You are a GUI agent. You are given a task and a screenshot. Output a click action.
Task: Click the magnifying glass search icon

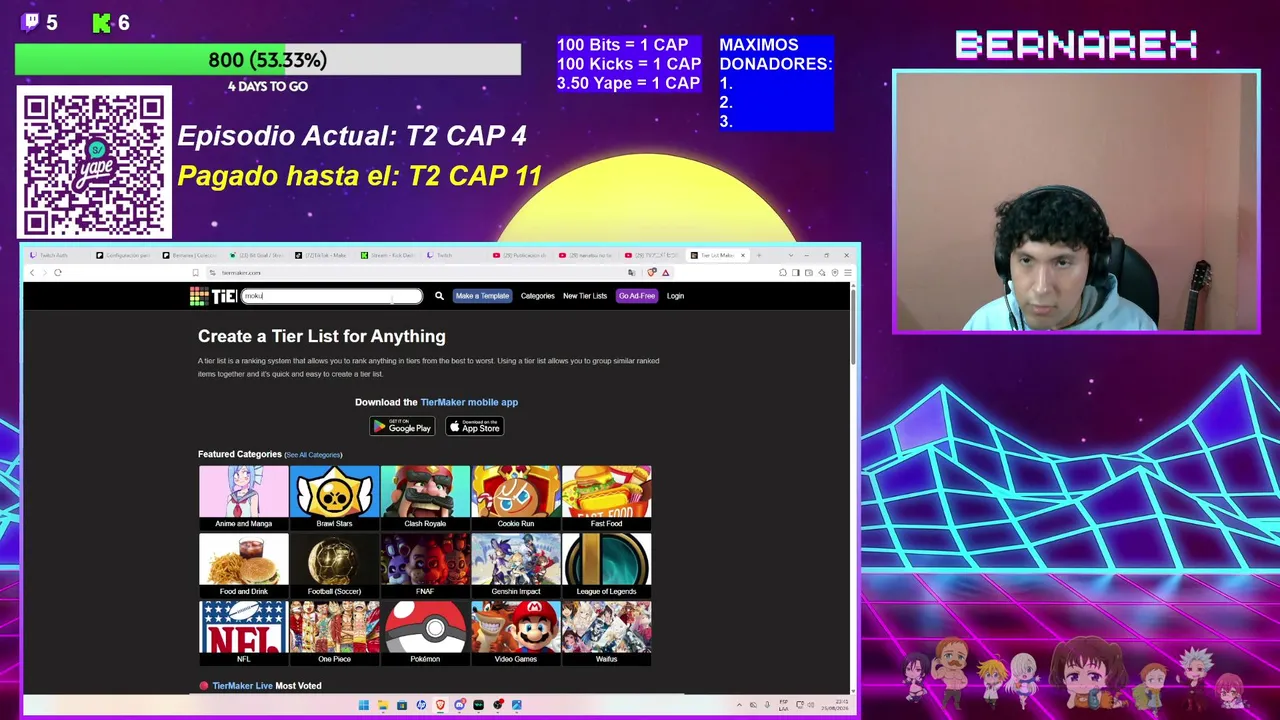click(x=439, y=296)
